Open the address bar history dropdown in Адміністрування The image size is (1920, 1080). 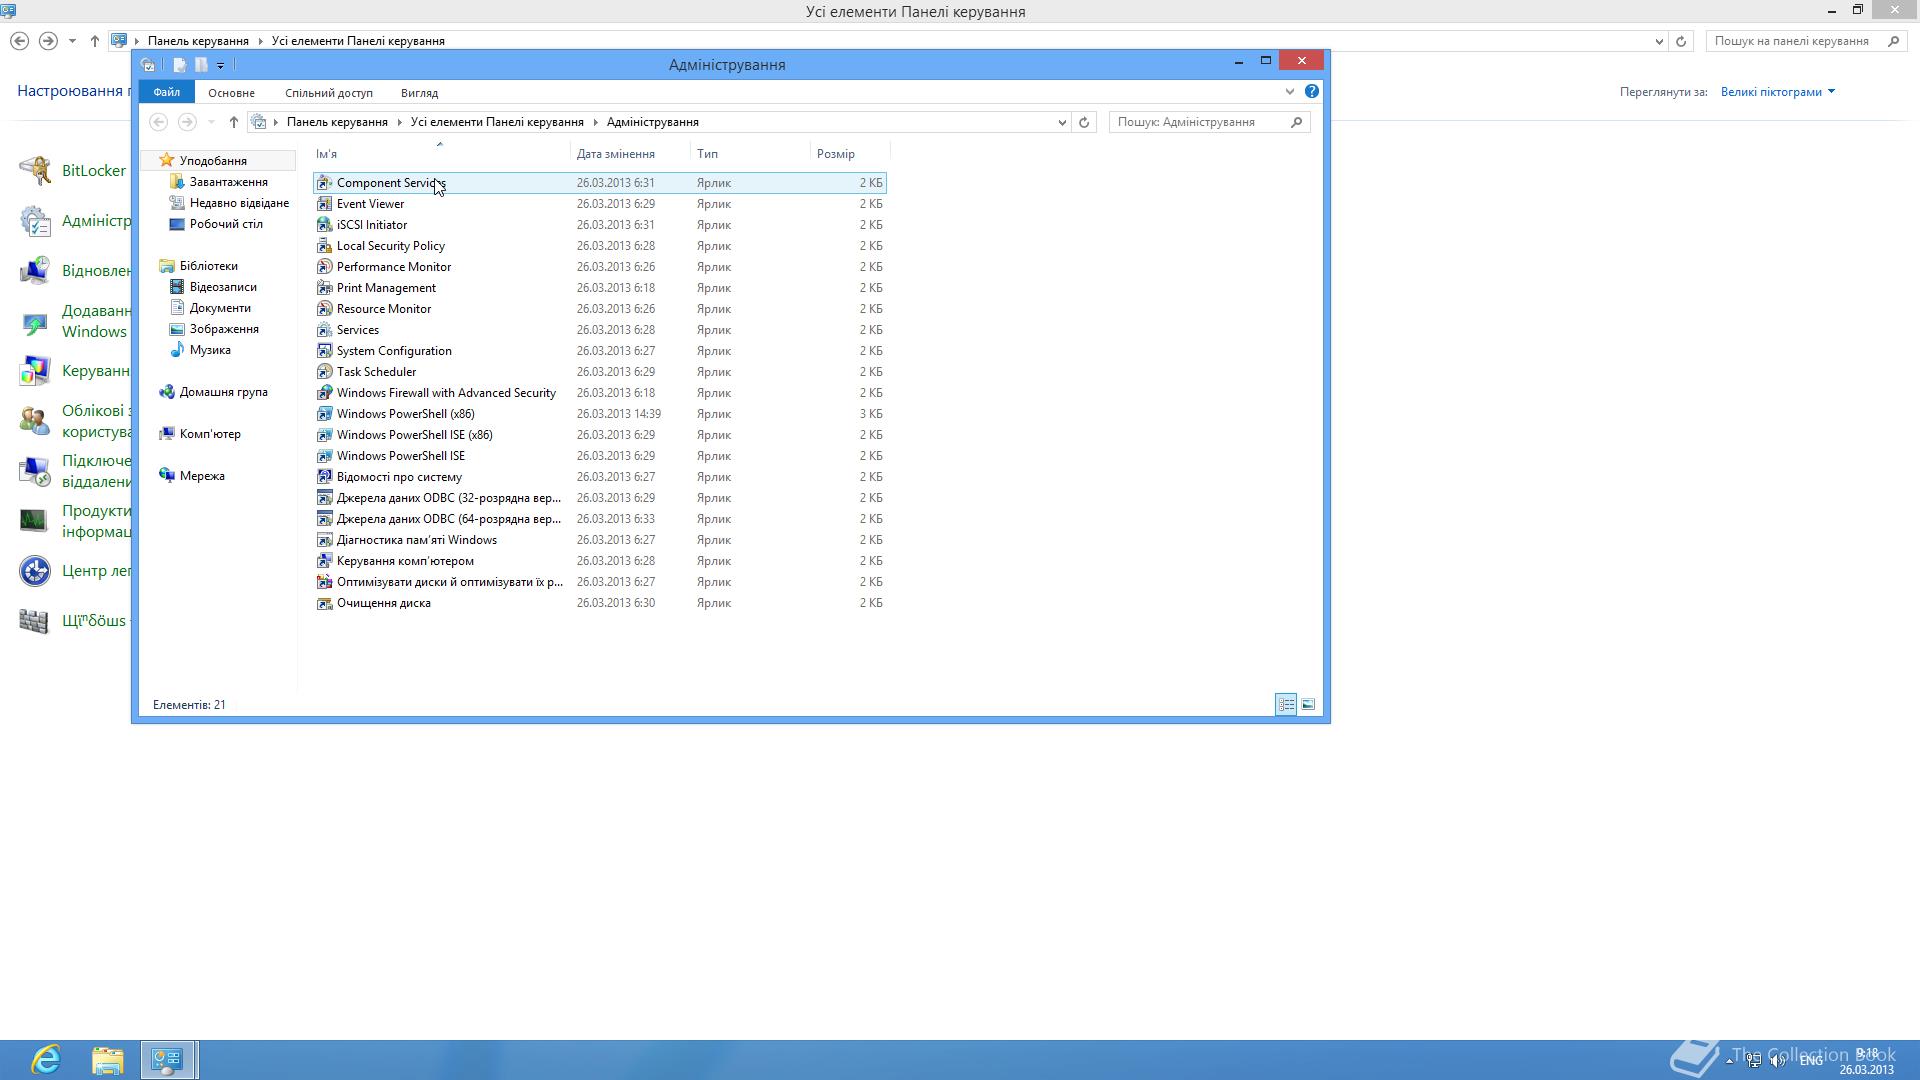click(1062, 122)
